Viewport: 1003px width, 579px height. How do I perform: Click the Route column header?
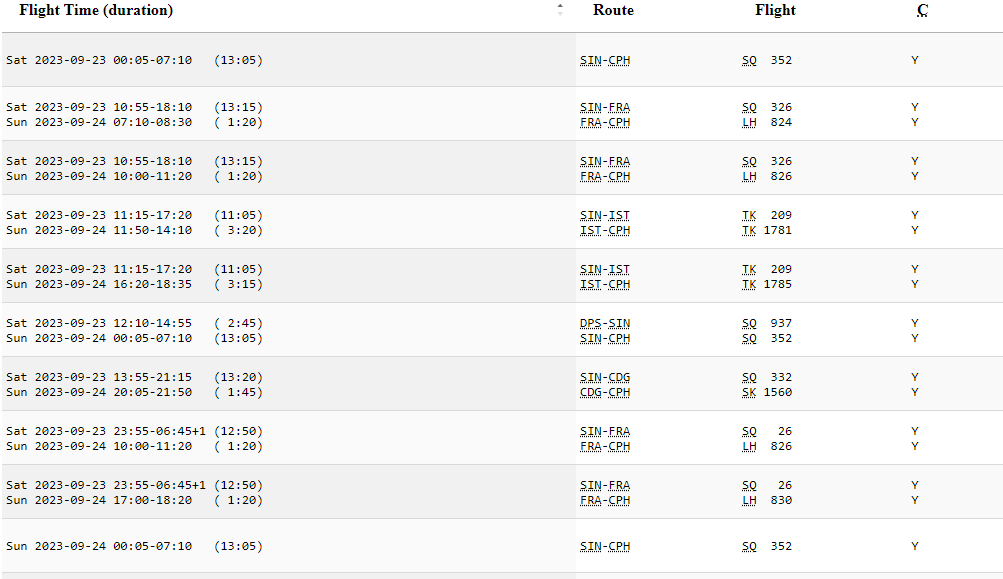(x=613, y=10)
